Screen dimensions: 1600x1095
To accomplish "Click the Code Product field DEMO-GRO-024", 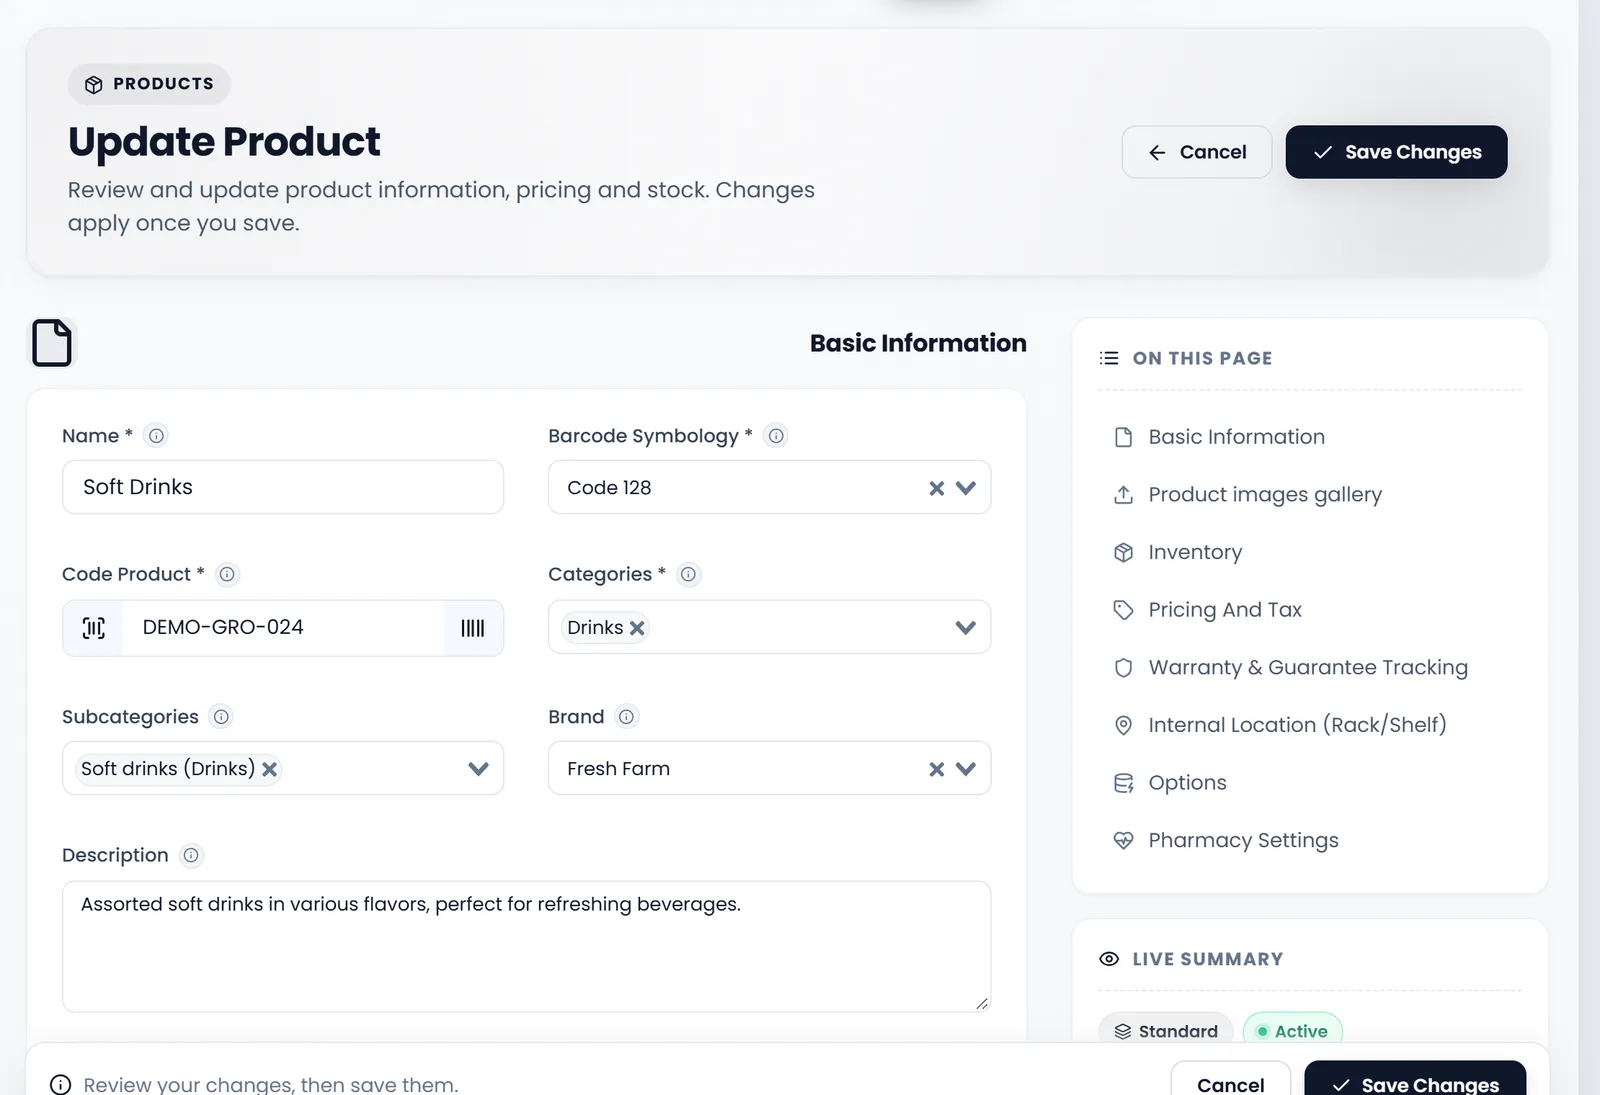I will point(283,628).
